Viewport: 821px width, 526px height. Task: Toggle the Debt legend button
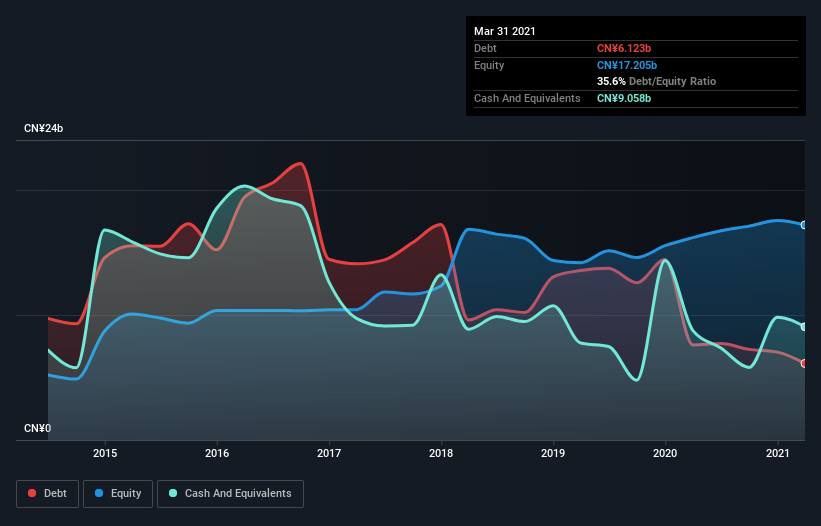pos(48,494)
